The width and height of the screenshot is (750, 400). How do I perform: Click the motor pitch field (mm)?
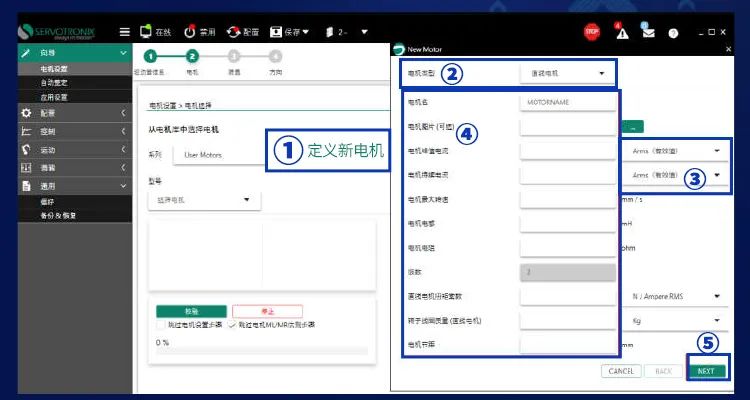(568, 345)
